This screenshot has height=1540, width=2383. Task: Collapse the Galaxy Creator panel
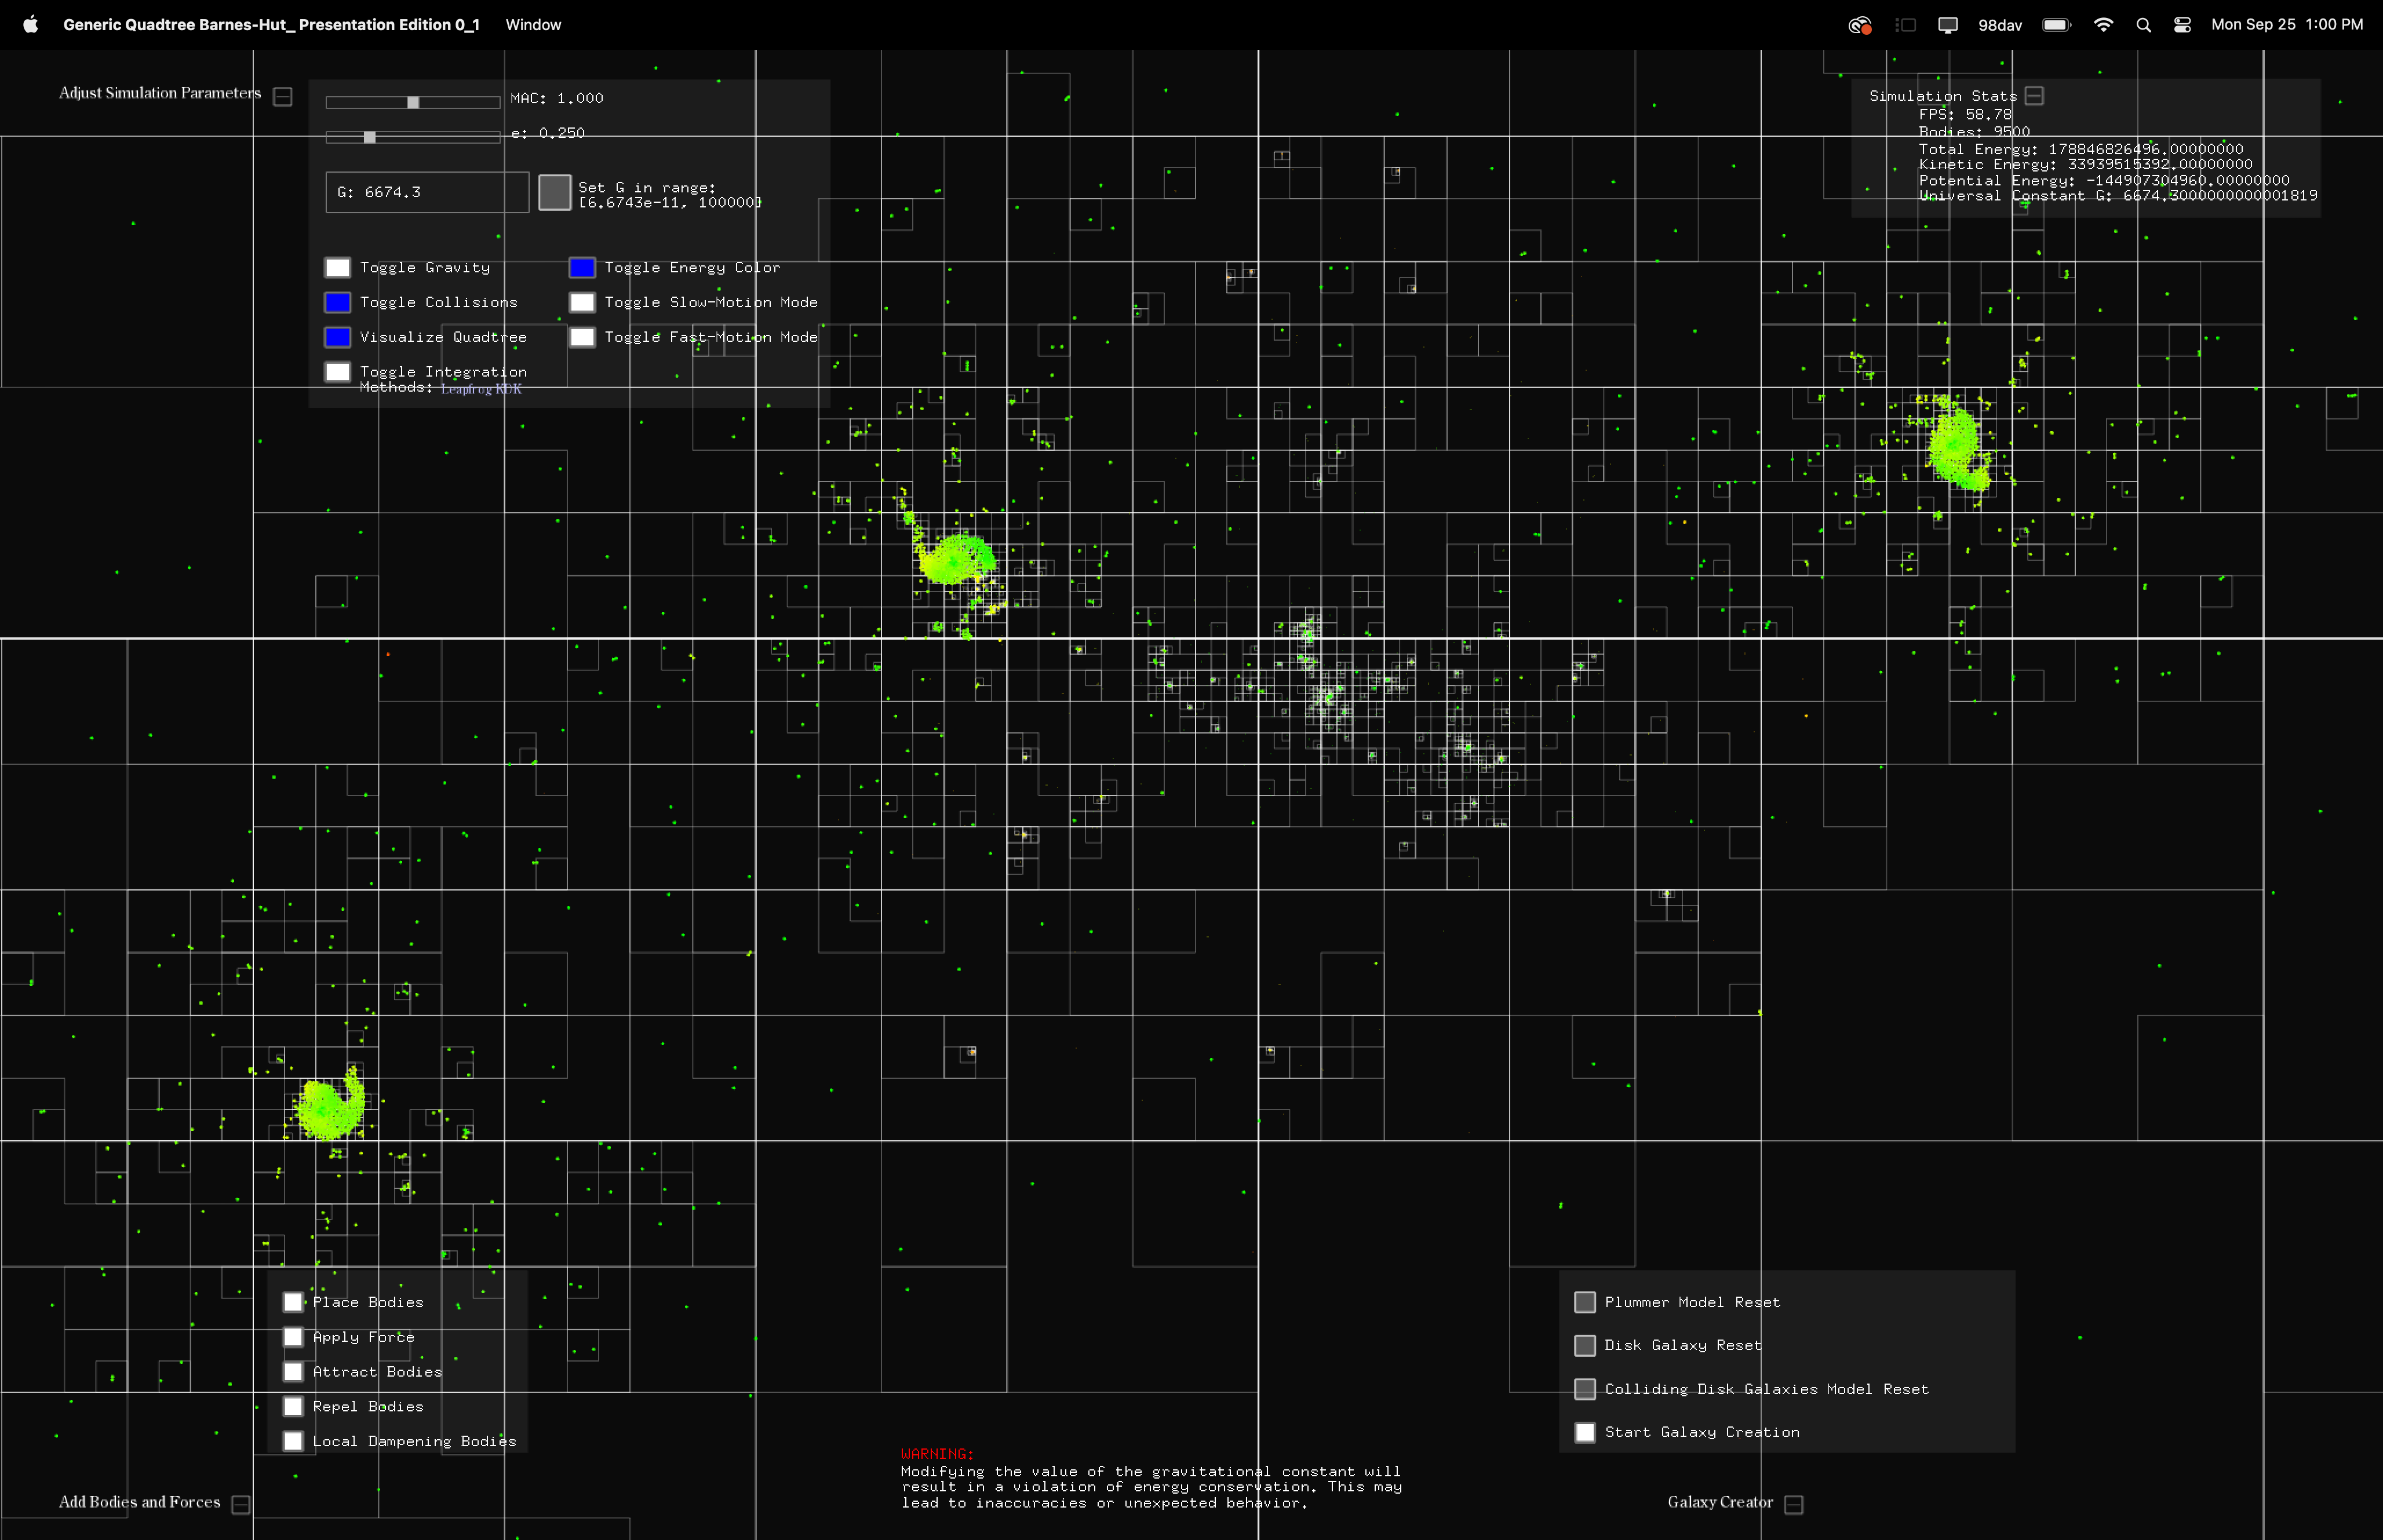tap(1794, 1504)
